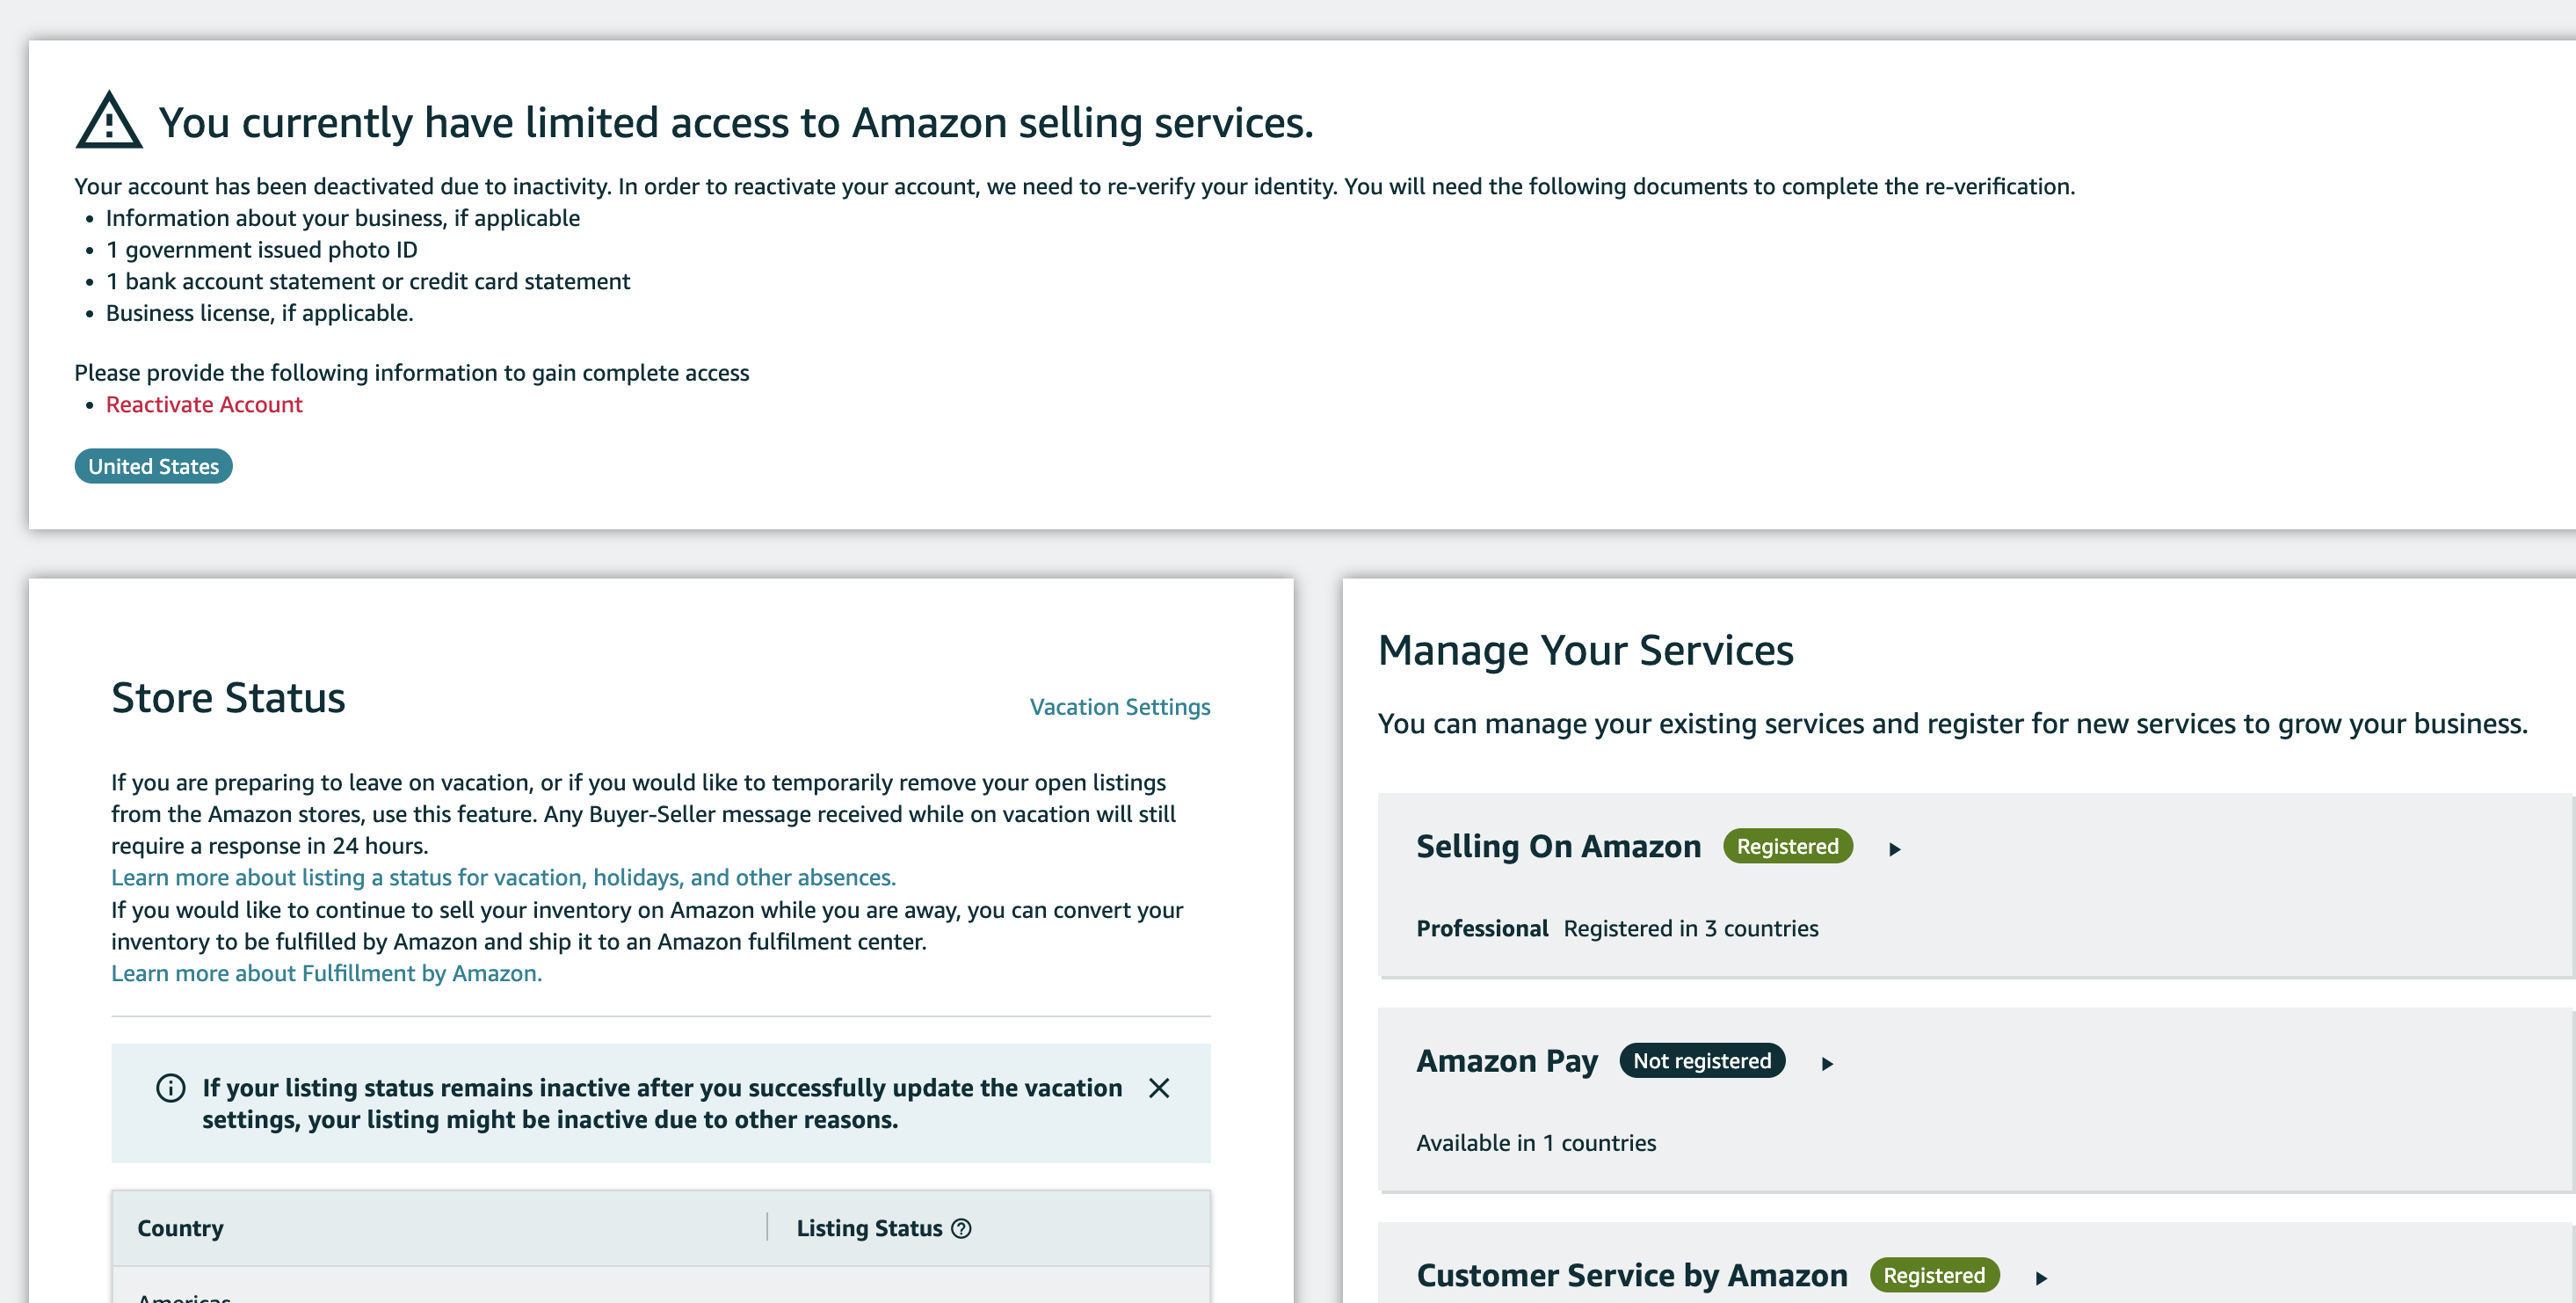Viewport: 2576px width, 1303px height.
Task: Select 'Available in 1 countries' text
Action: tap(1536, 1143)
